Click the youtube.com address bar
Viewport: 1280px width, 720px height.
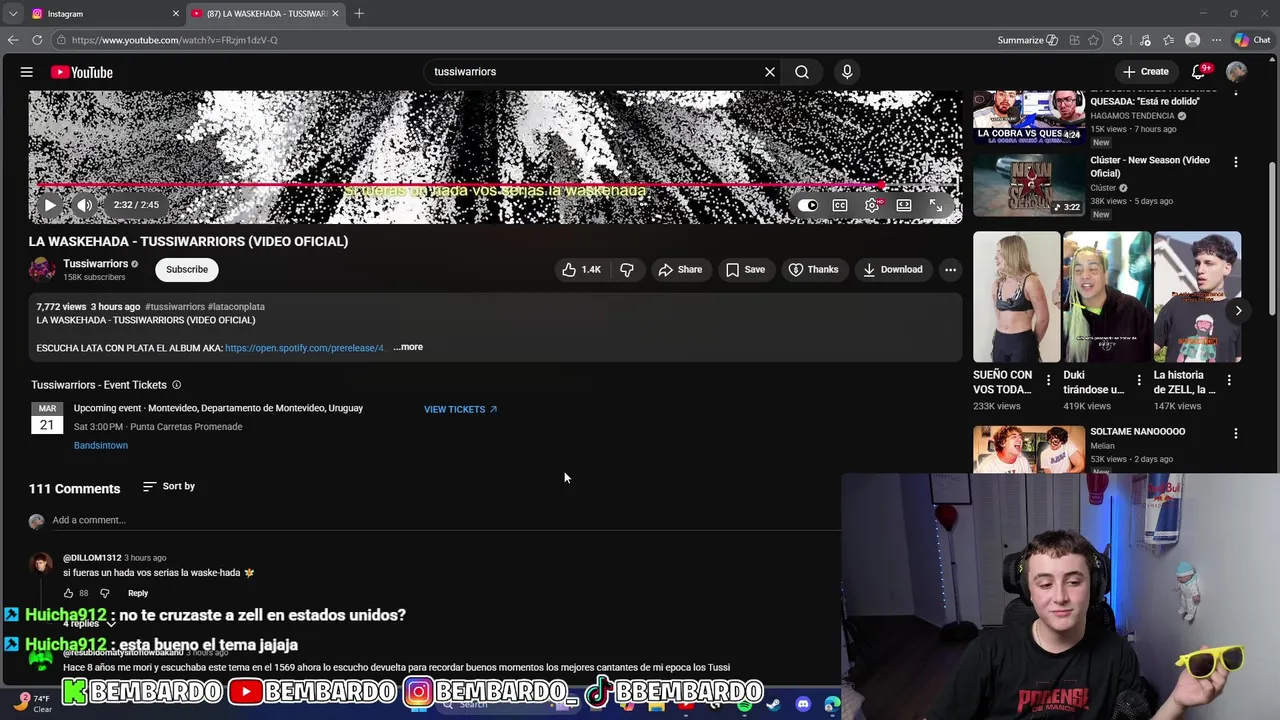(520, 40)
